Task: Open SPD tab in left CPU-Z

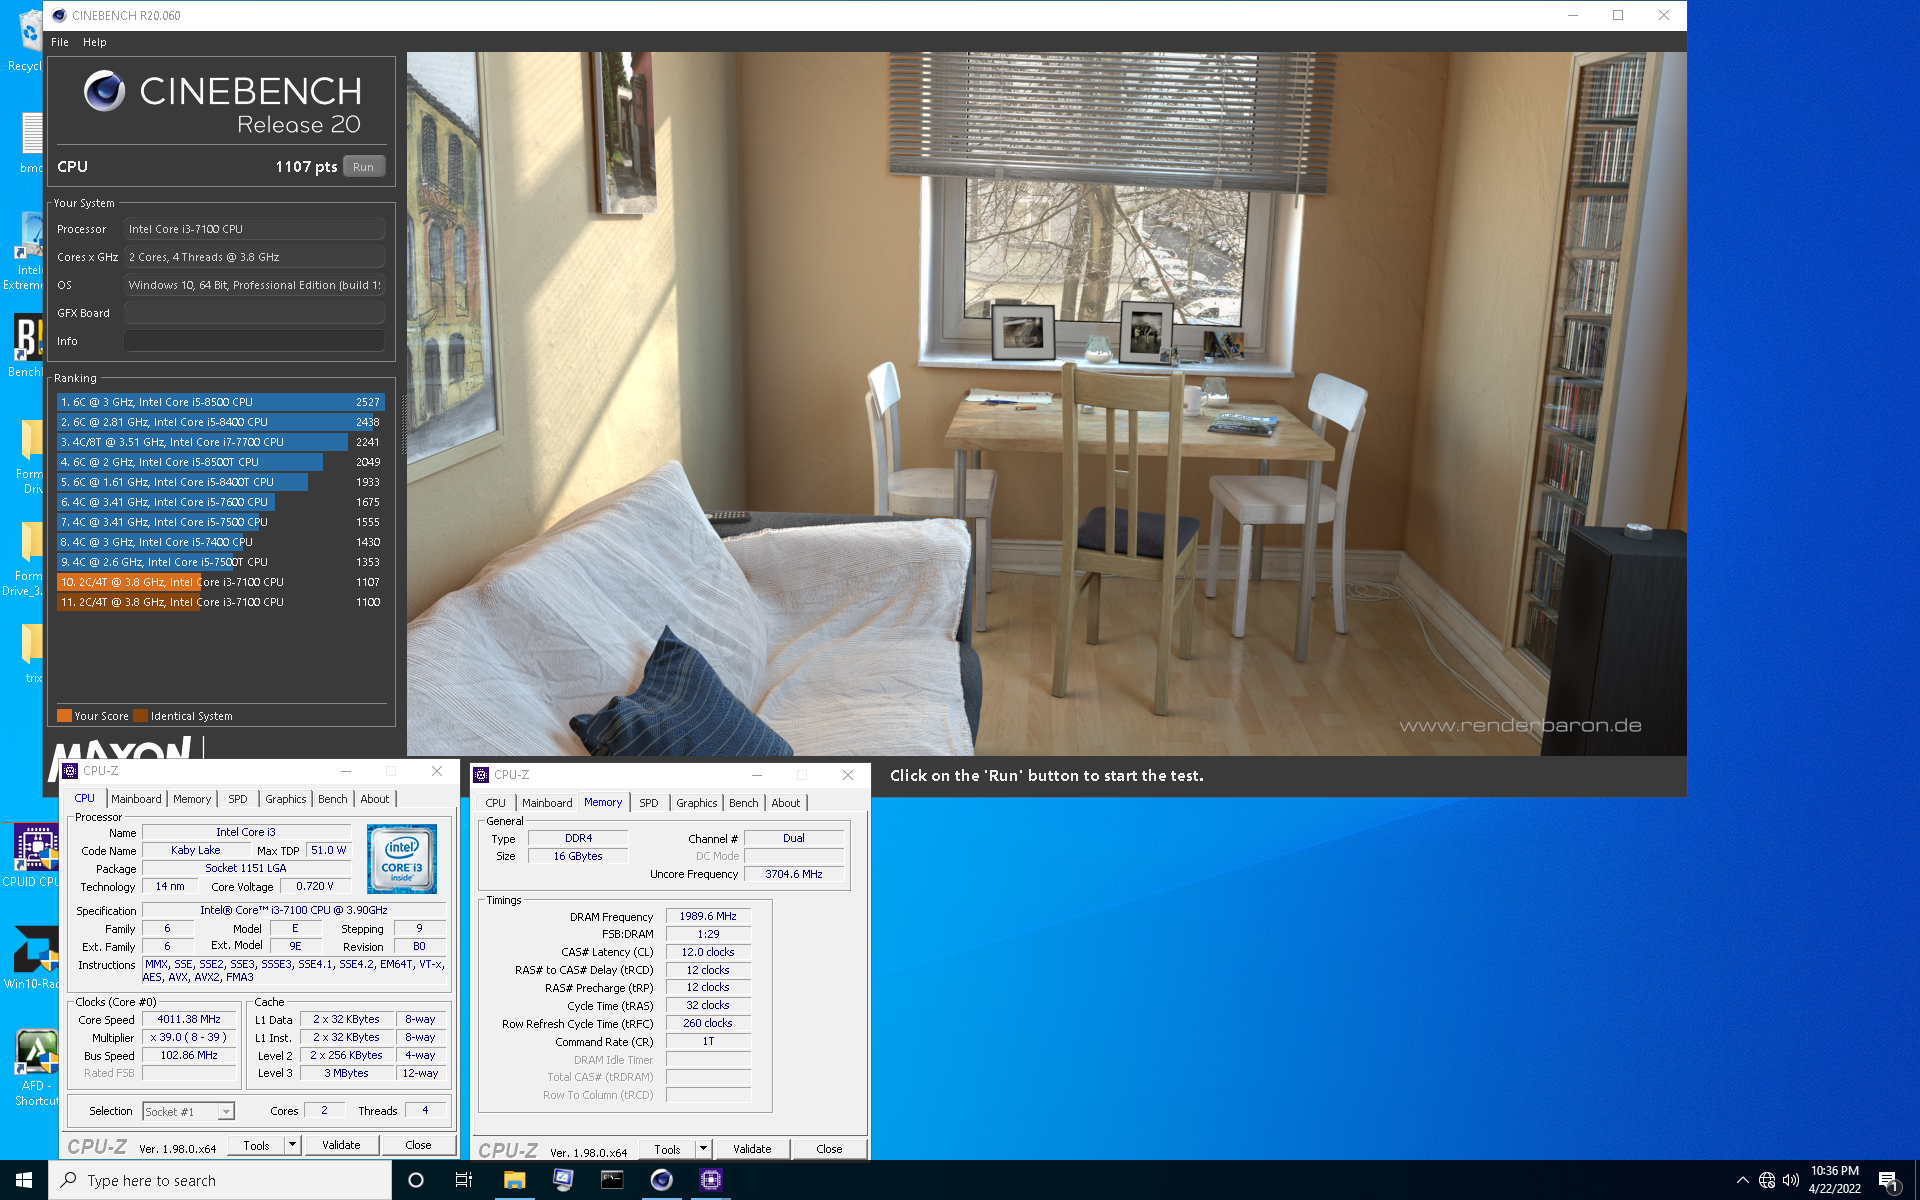Action: point(238,799)
